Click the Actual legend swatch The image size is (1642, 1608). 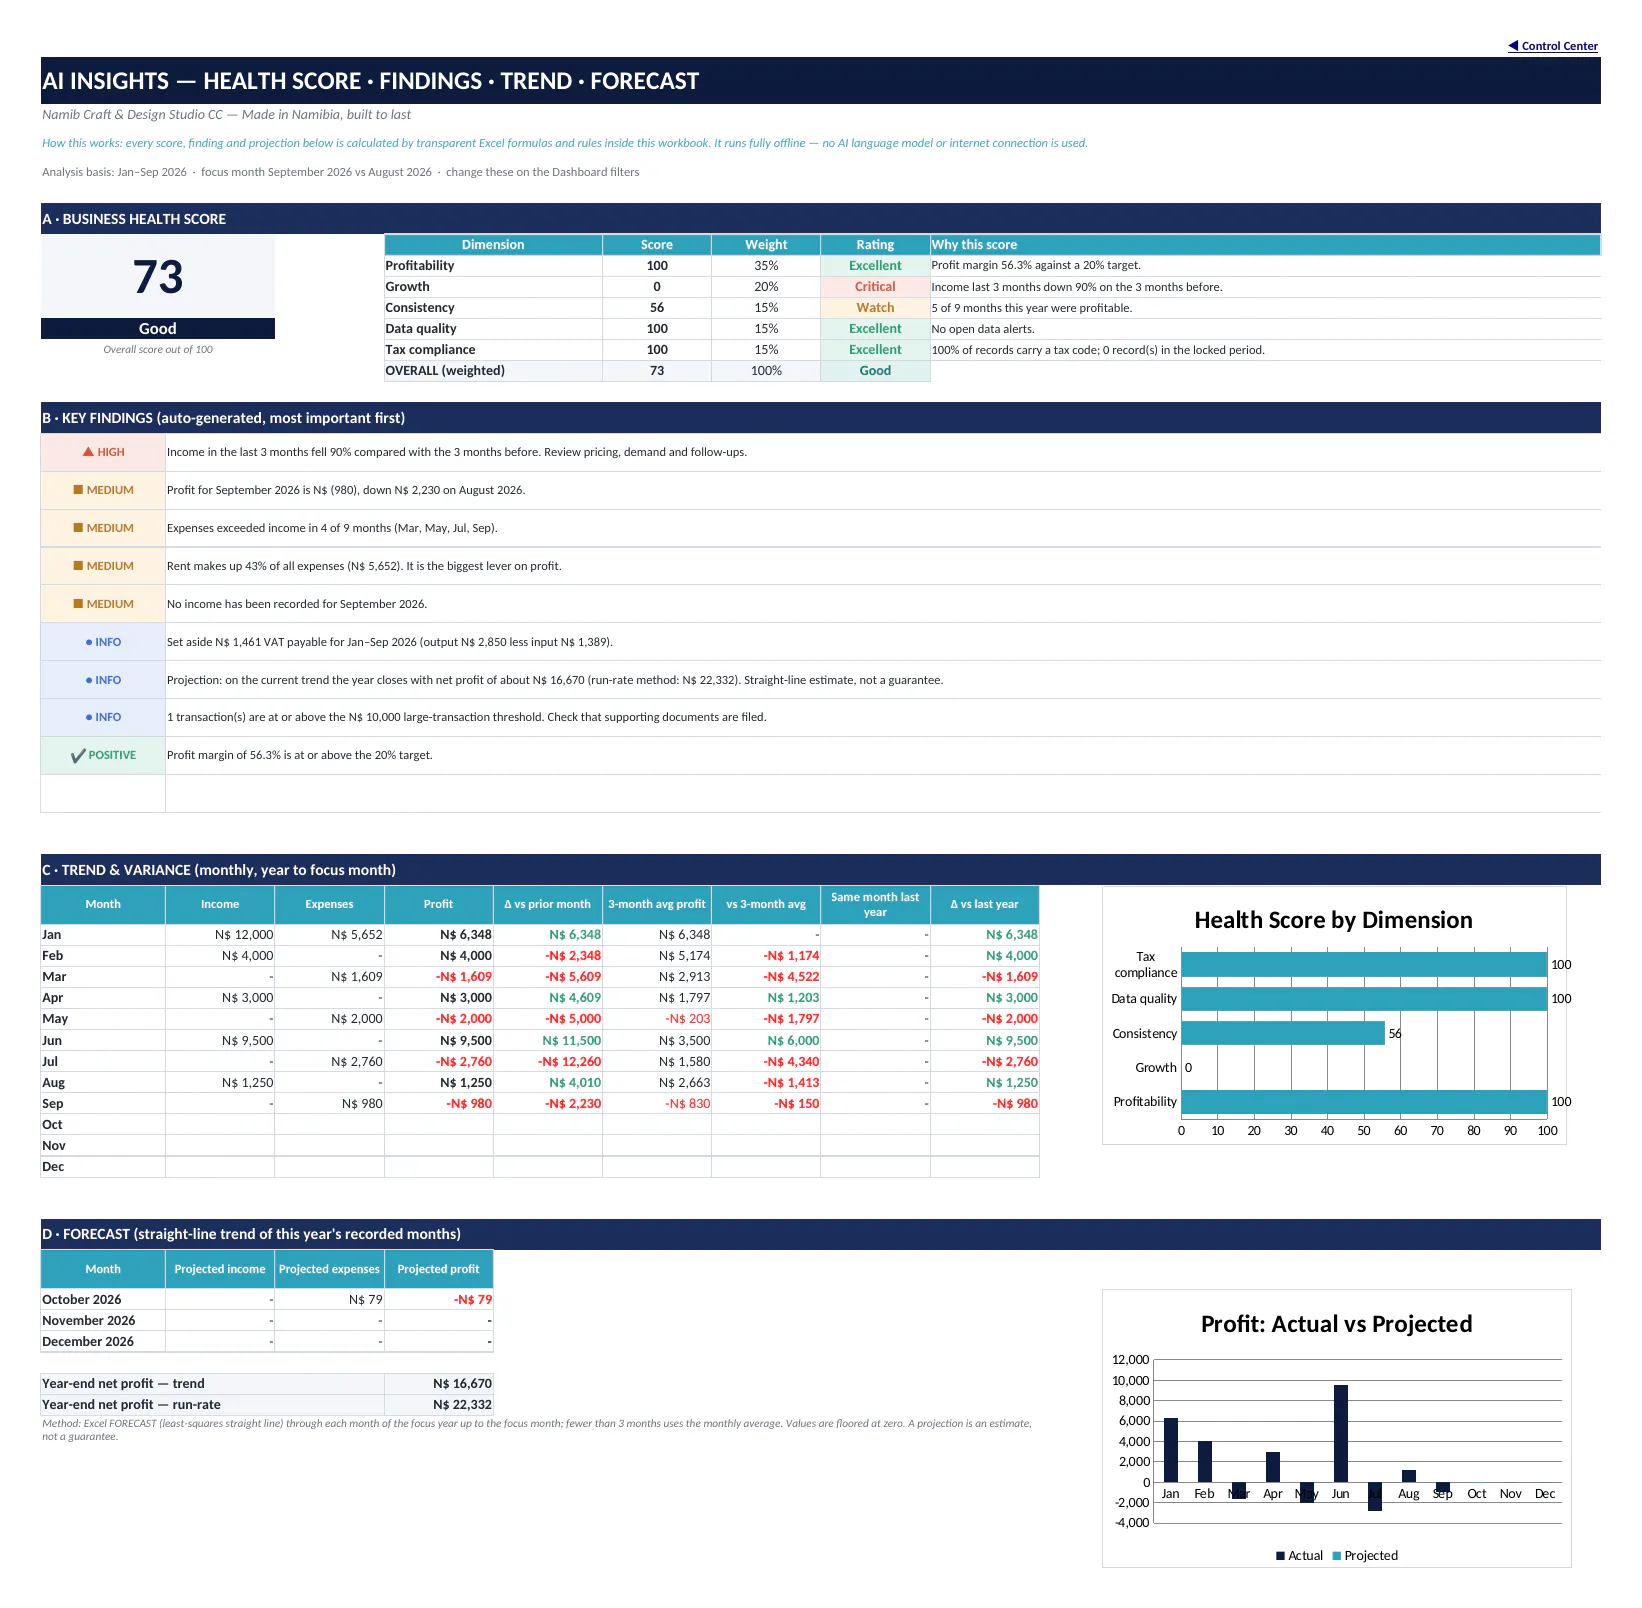tap(1280, 1556)
